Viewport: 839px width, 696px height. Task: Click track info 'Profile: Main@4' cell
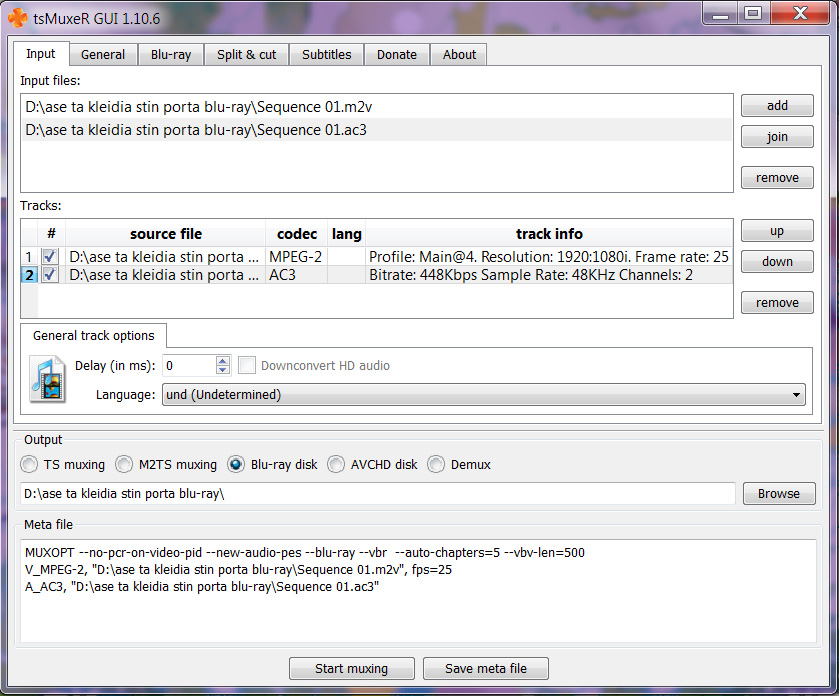pos(549,257)
